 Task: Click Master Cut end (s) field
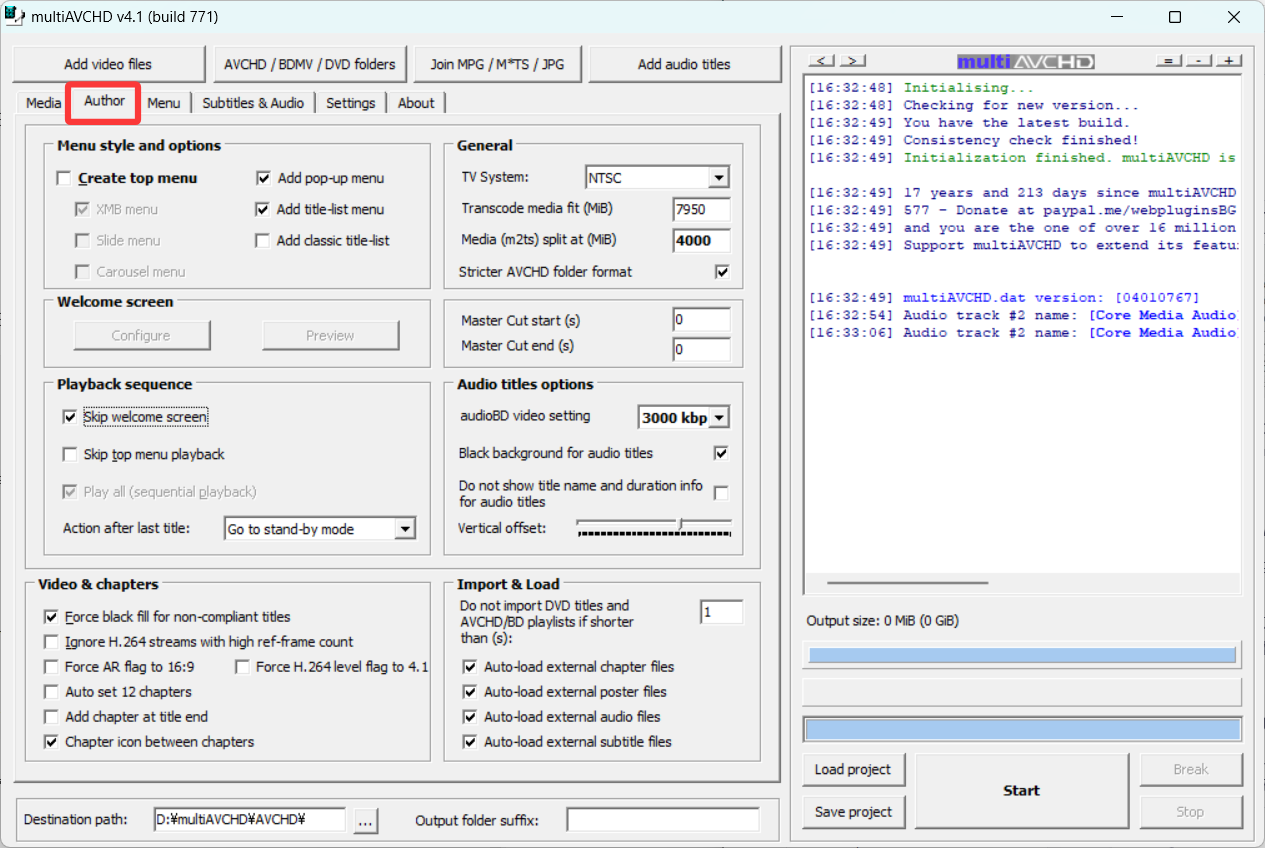pyautogui.click(x=701, y=350)
